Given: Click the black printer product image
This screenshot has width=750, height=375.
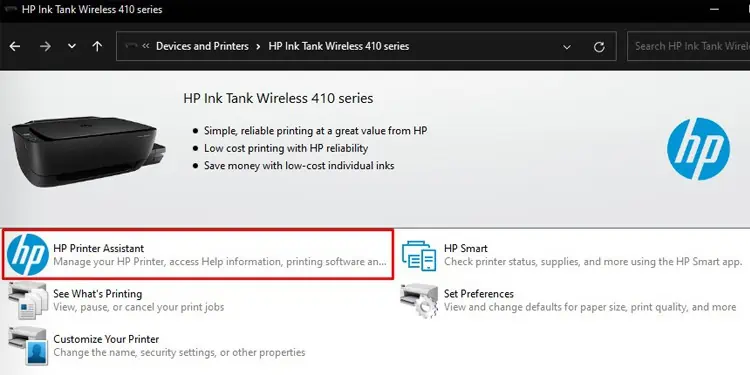Looking at the screenshot, I should coord(89,151).
